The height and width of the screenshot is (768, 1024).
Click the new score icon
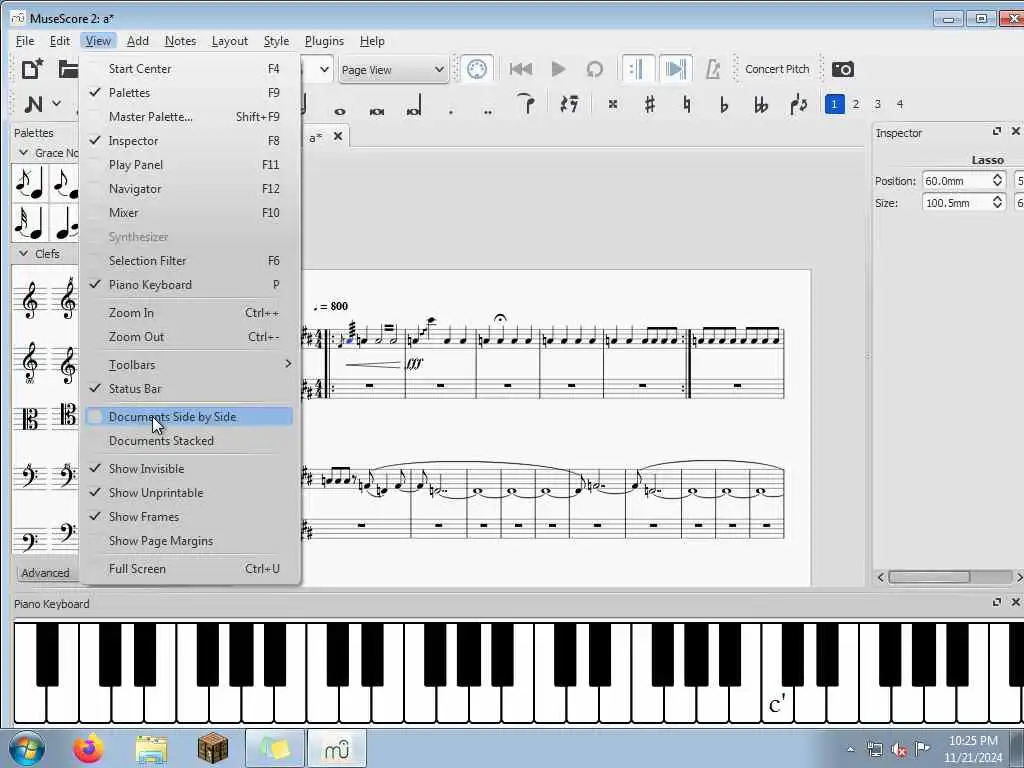pyautogui.click(x=32, y=69)
